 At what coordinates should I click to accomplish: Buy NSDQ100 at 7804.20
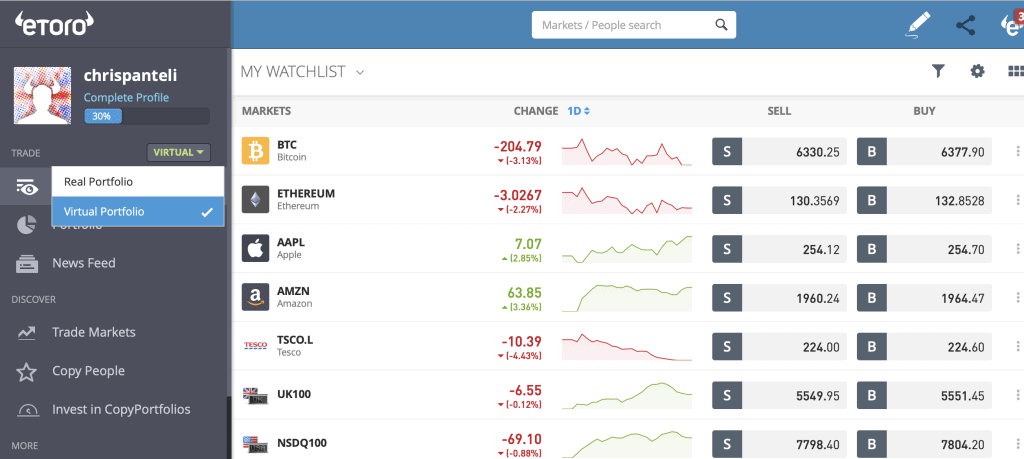click(924, 443)
